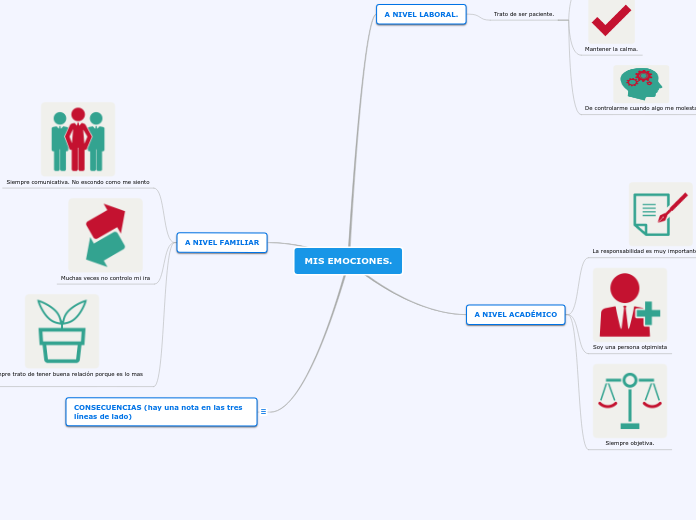Select 'Mantener la calma.' text
696x520 pixels.
611,49
